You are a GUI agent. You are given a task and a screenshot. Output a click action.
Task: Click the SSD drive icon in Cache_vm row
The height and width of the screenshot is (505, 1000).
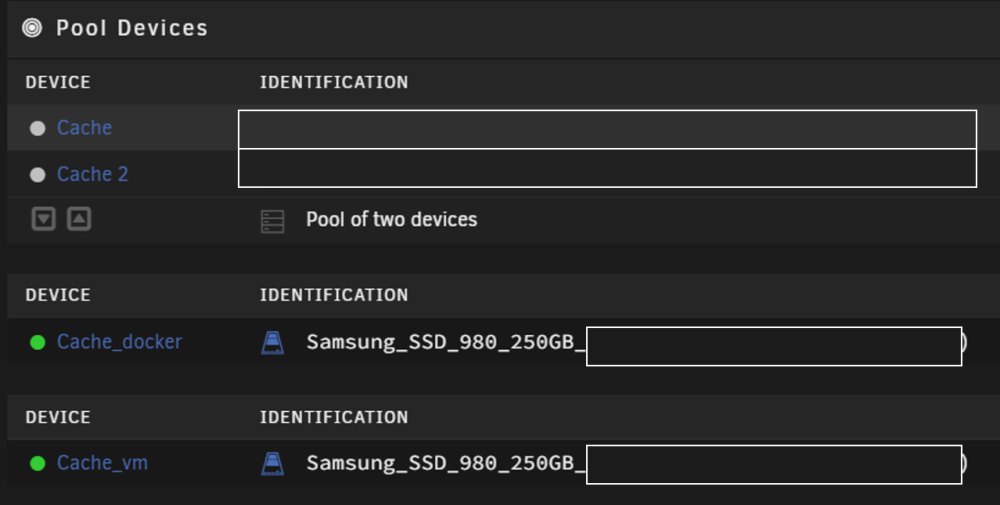point(272,464)
